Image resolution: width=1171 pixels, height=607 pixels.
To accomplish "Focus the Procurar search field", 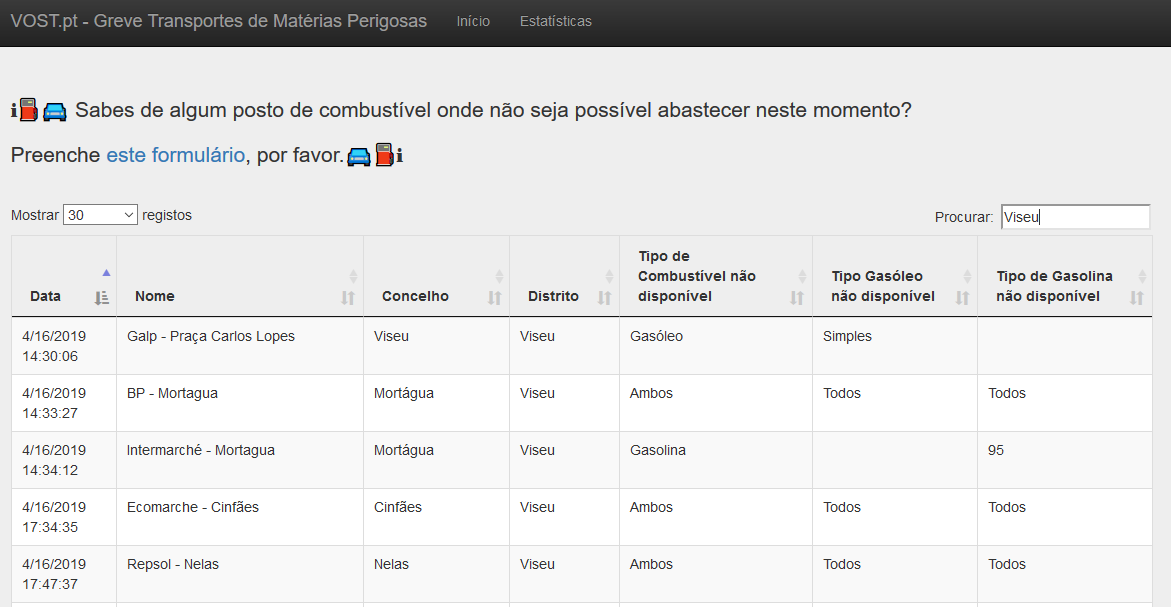I will [x=1075, y=217].
